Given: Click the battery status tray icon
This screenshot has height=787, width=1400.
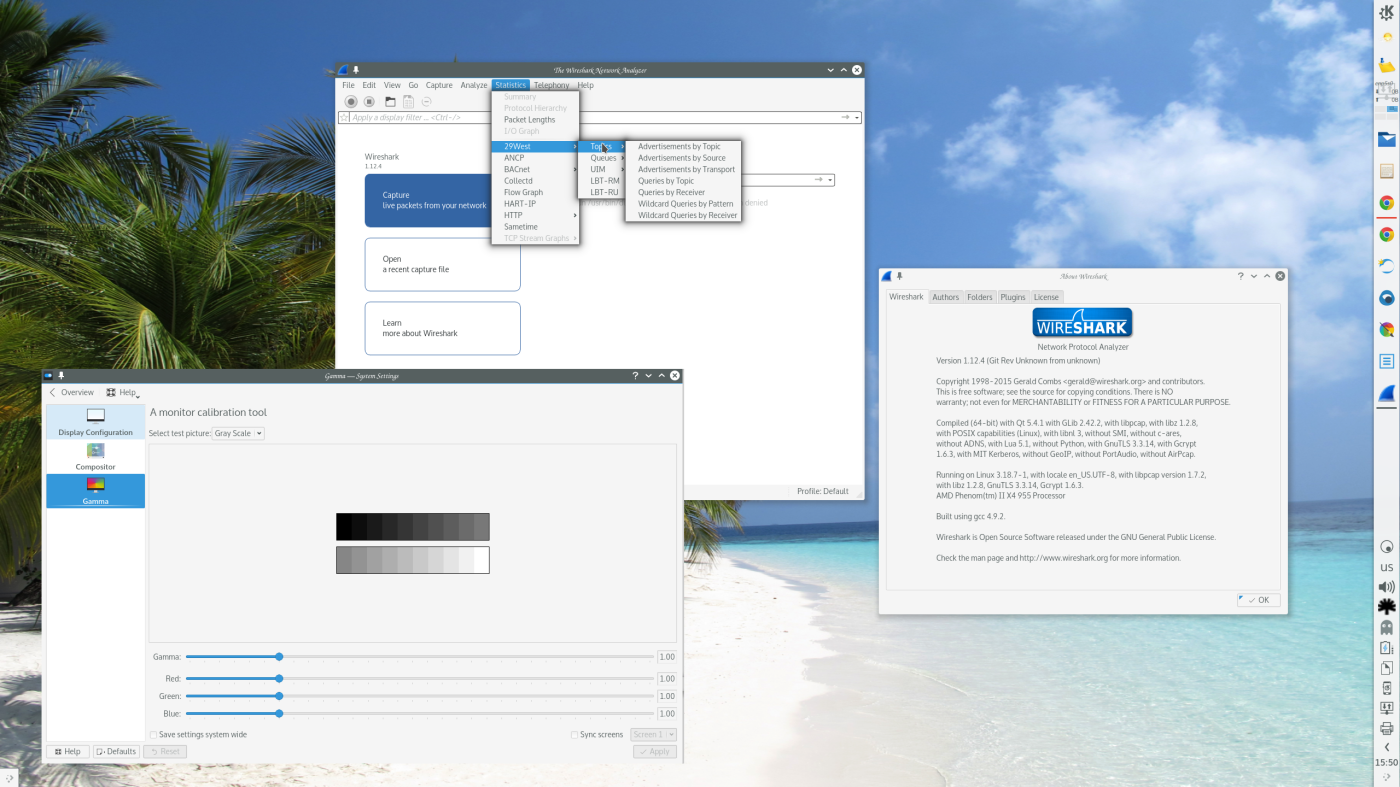Looking at the screenshot, I should coord(1386,648).
